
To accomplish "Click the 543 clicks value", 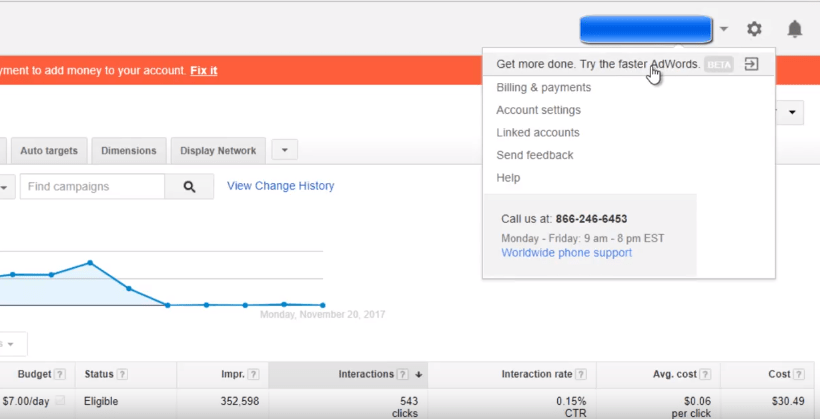I will point(405,407).
